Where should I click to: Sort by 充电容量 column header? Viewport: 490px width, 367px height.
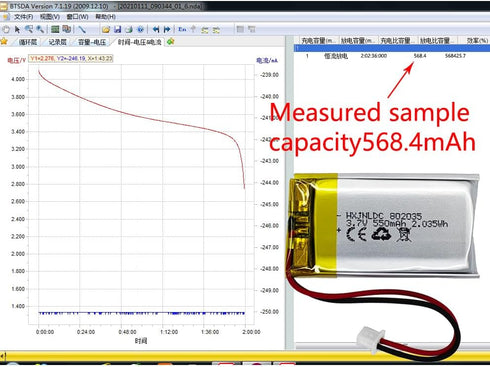(x=319, y=41)
